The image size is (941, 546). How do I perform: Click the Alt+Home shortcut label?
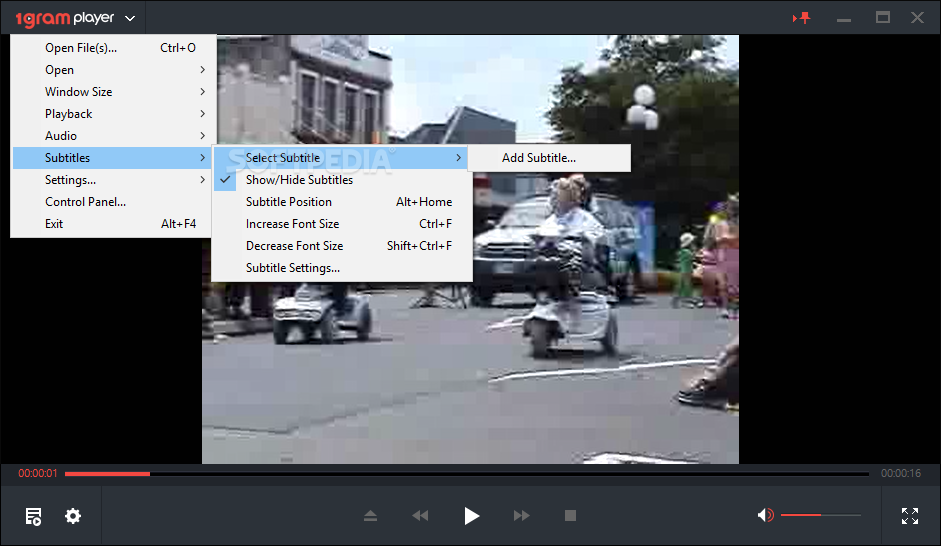(x=424, y=202)
